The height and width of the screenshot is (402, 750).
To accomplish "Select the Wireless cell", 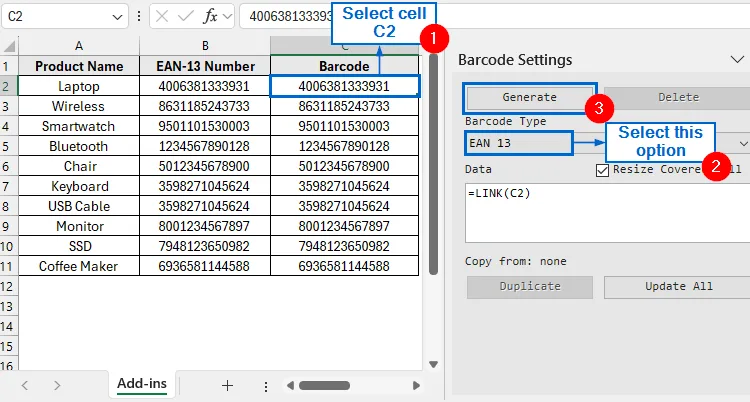I will pos(79,106).
